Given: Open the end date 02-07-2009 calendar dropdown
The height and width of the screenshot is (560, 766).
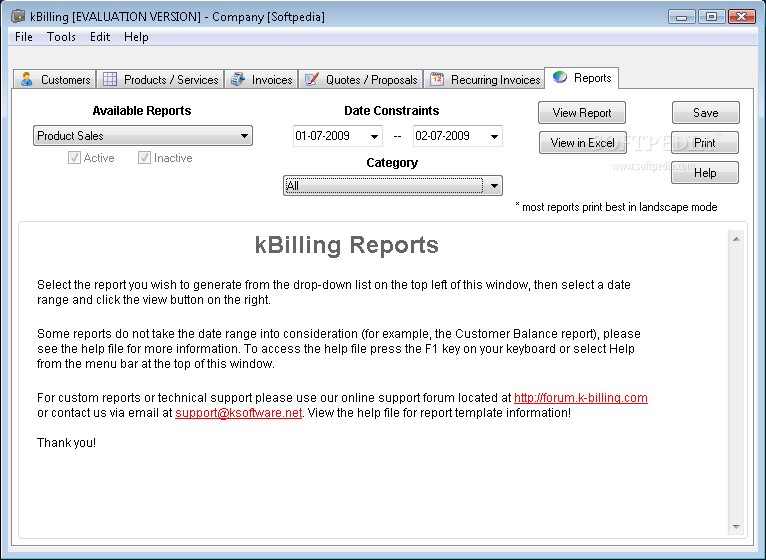Looking at the screenshot, I should click(494, 136).
